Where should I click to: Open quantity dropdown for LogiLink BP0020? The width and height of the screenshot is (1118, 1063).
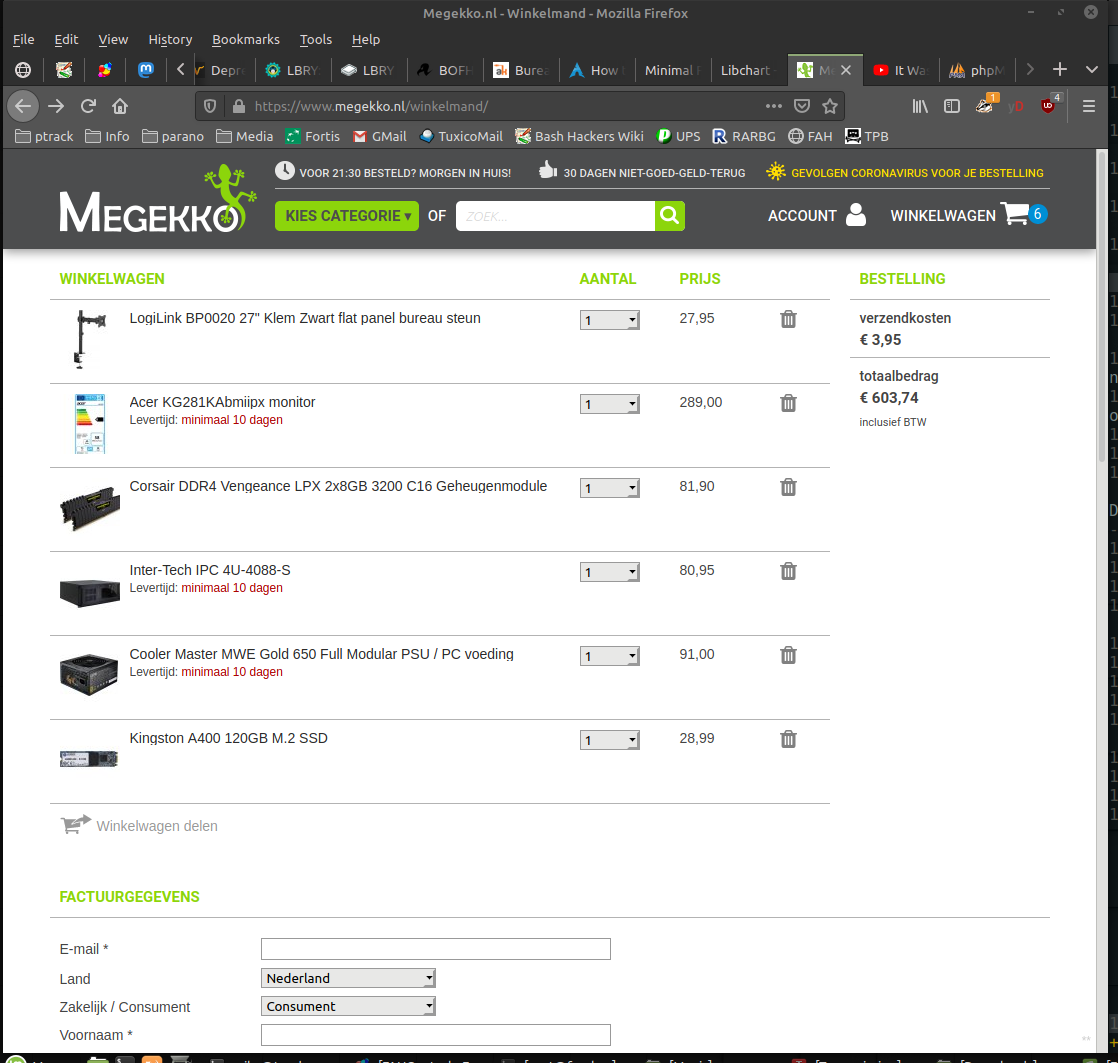click(610, 320)
